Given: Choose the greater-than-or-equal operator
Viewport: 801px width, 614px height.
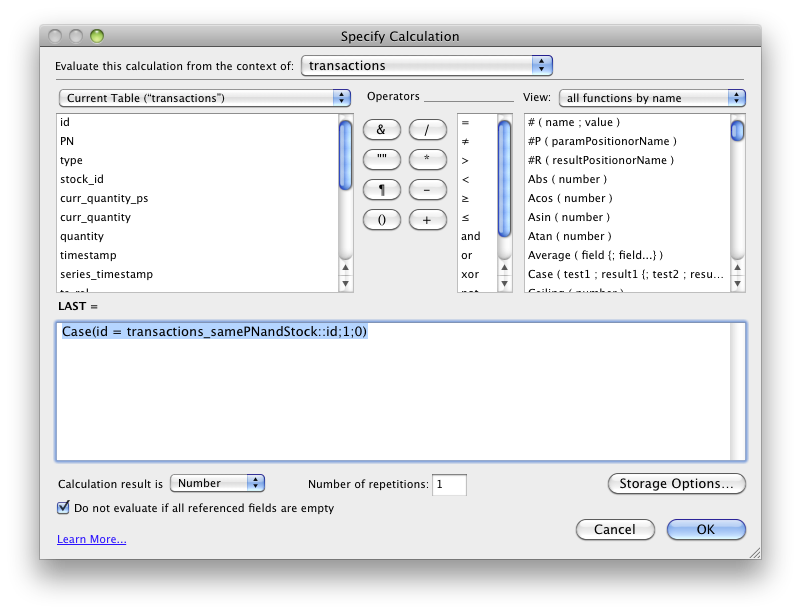Looking at the screenshot, I should pyautogui.click(x=477, y=198).
